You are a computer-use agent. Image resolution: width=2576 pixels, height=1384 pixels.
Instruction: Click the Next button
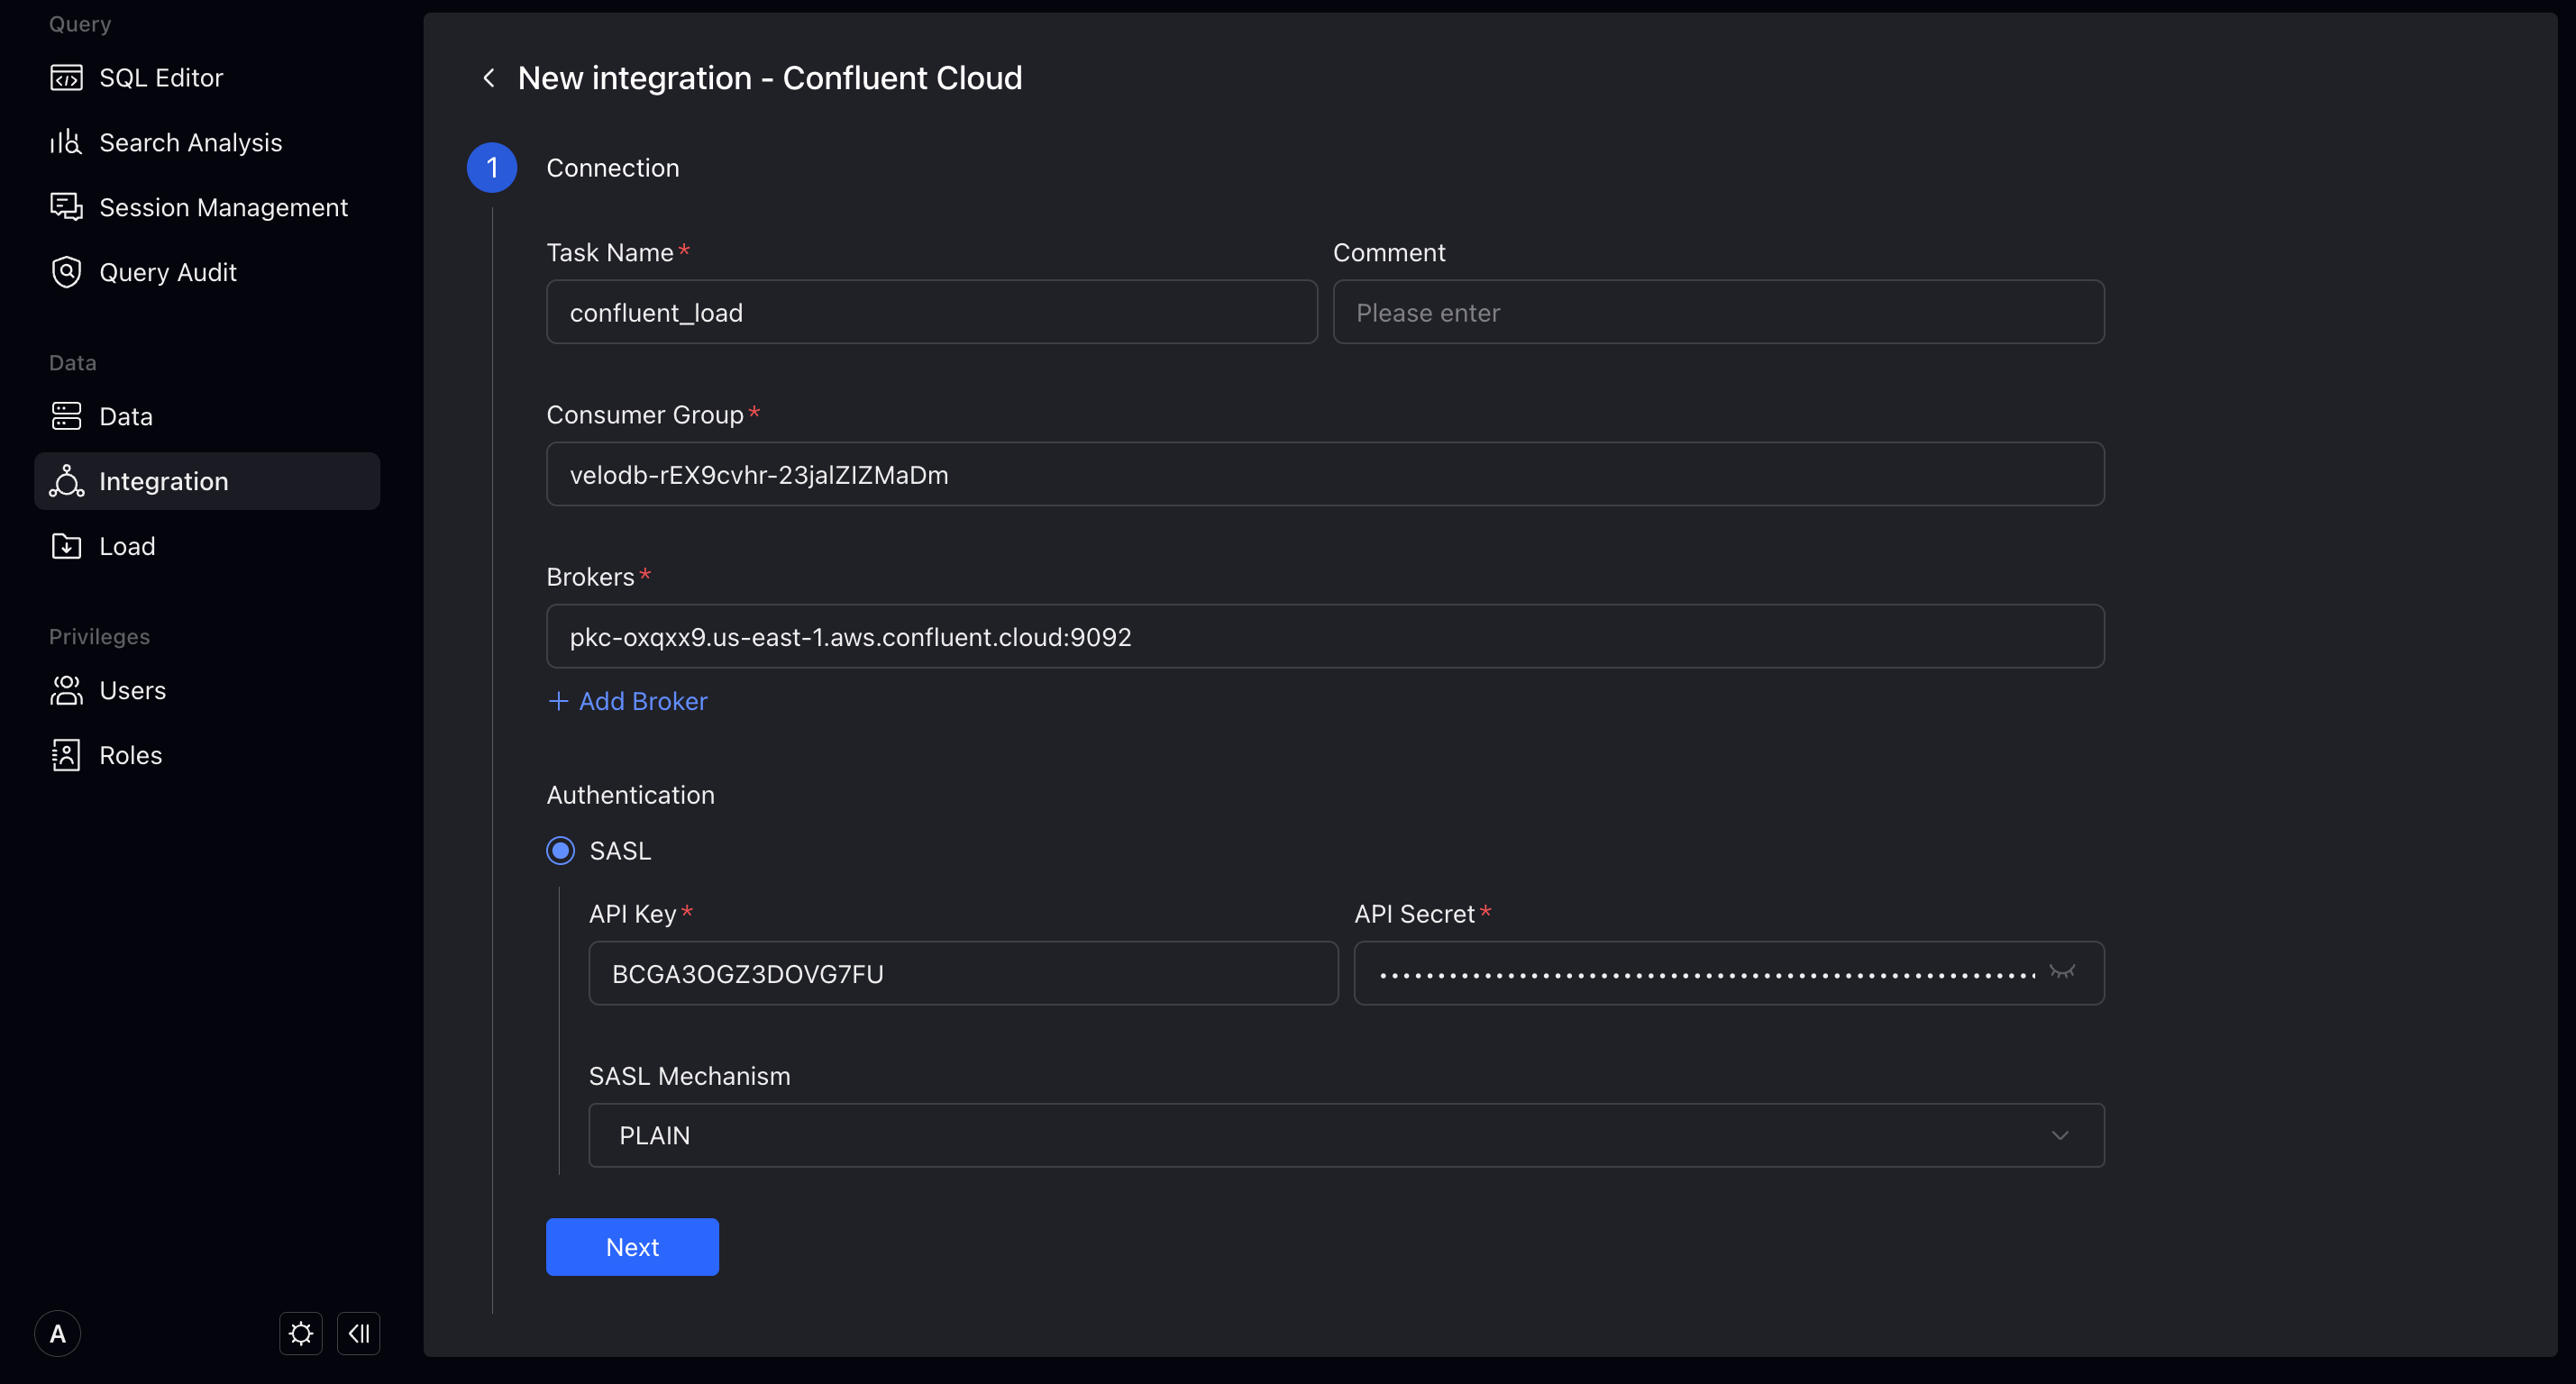click(x=632, y=1246)
